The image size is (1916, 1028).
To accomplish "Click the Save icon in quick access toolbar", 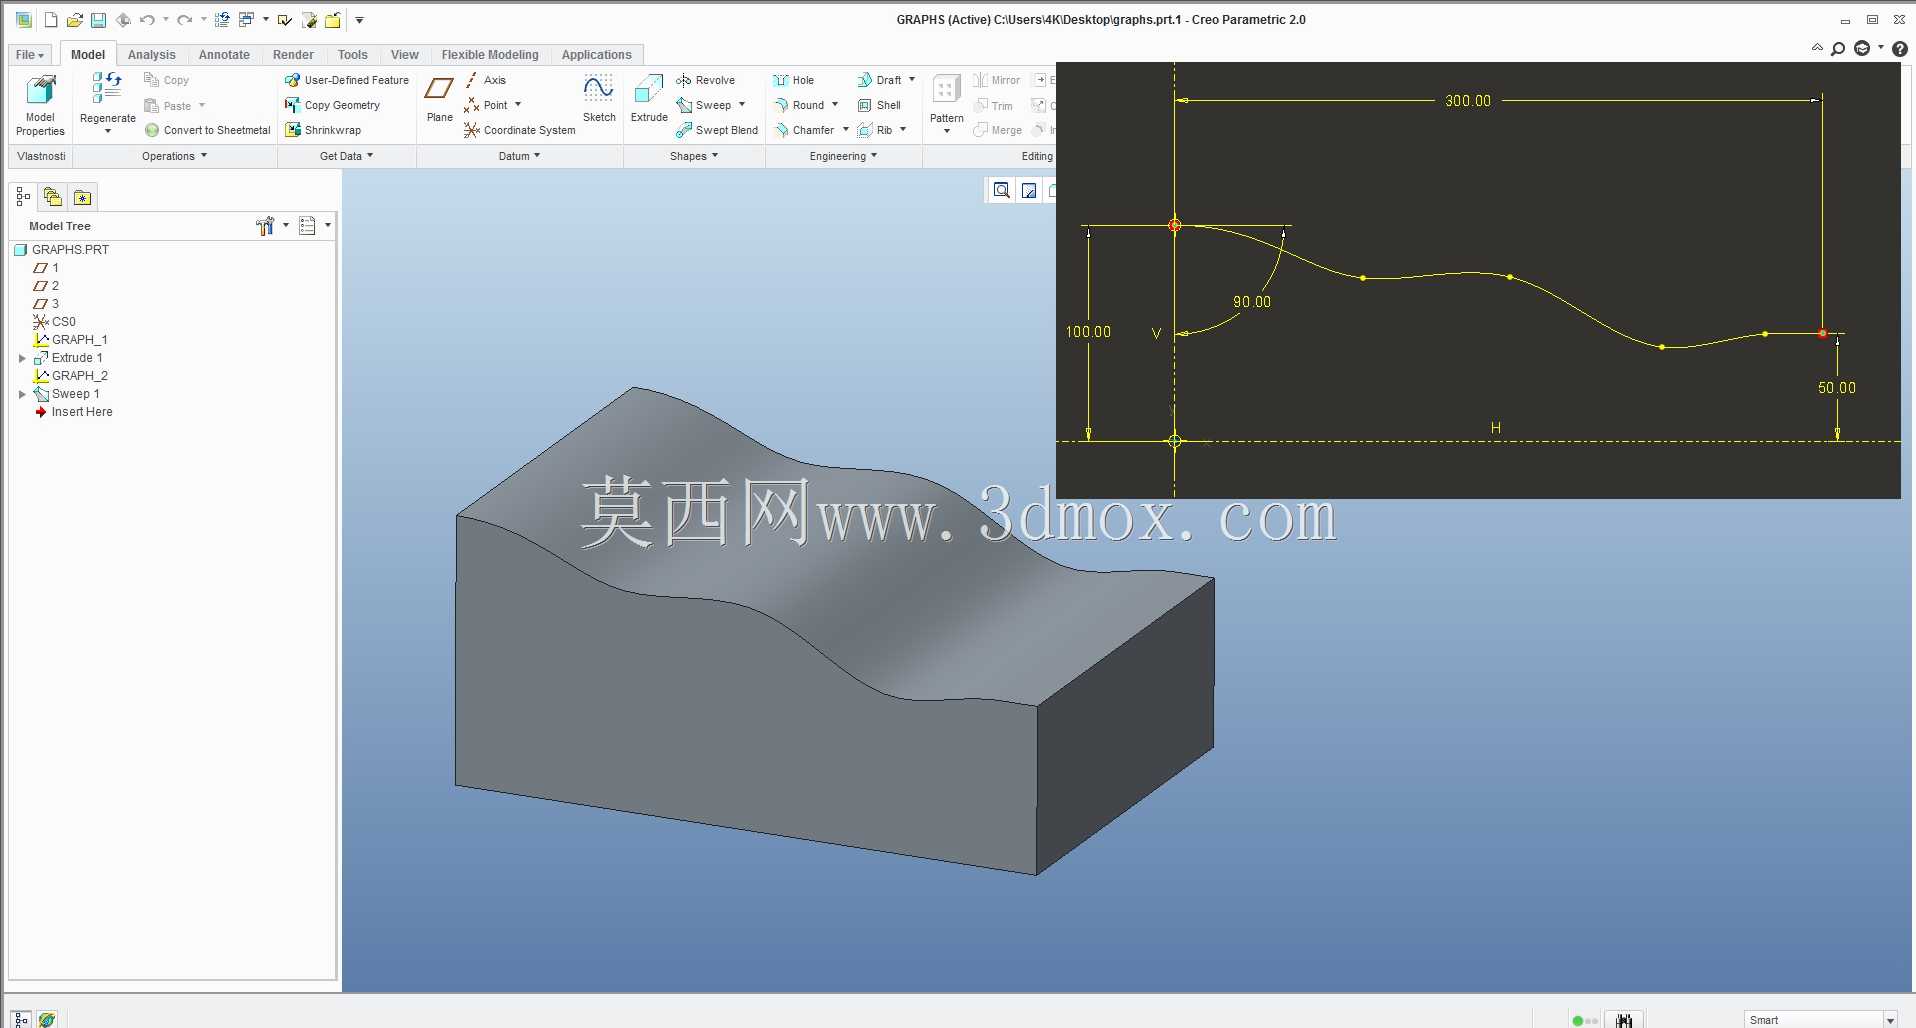I will point(98,20).
